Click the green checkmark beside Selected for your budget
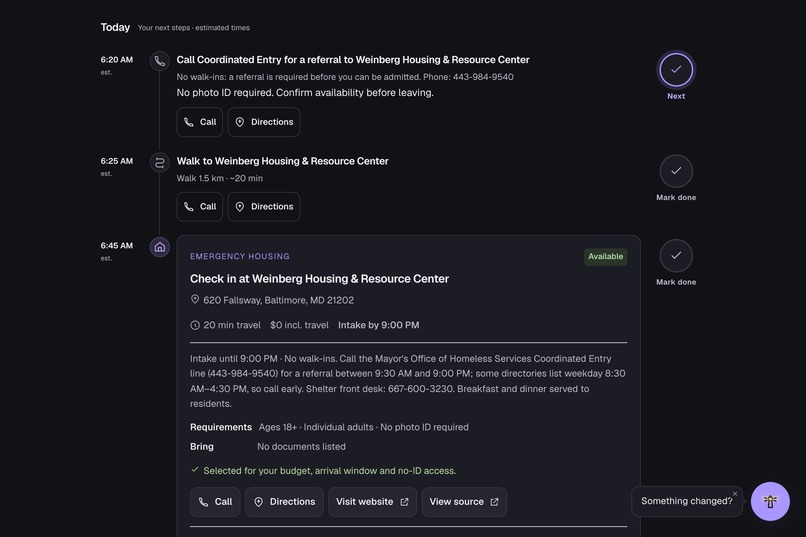The height and width of the screenshot is (537, 806). (195, 470)
